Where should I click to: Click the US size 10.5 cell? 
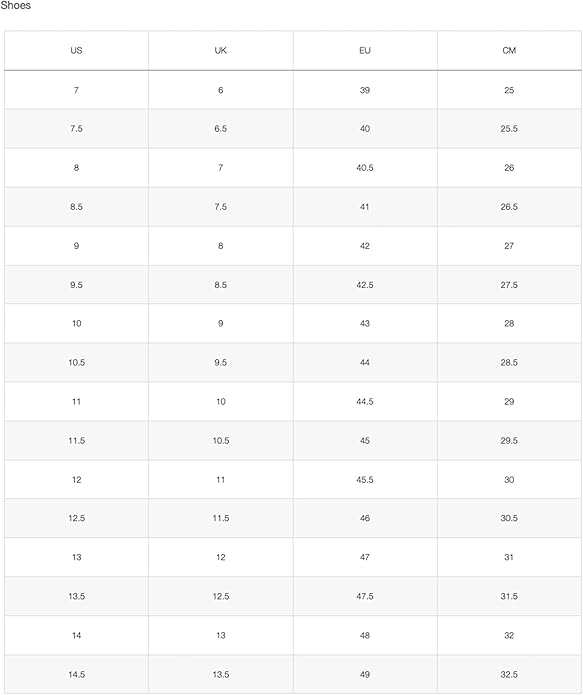point(76,362)
